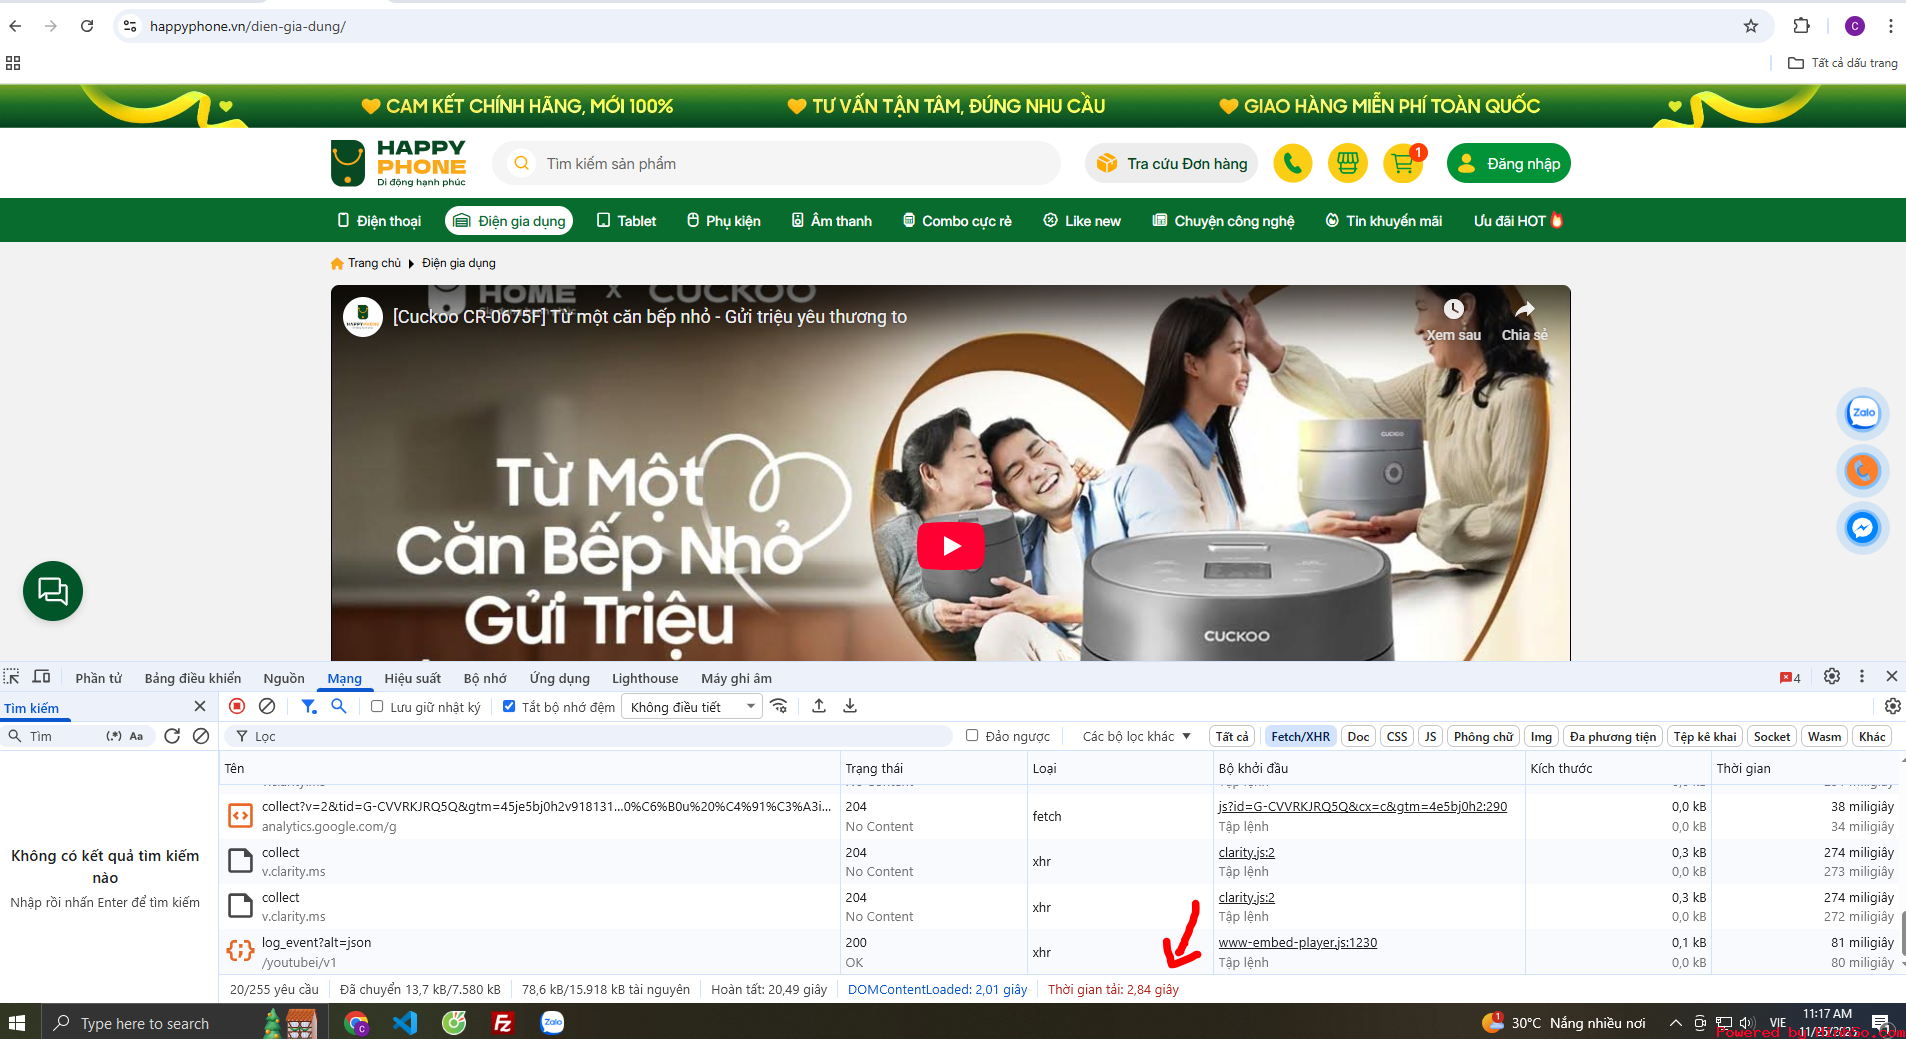
Task: Open DevTools settings gear in top bar
Action: click(x=1832, y=677)
